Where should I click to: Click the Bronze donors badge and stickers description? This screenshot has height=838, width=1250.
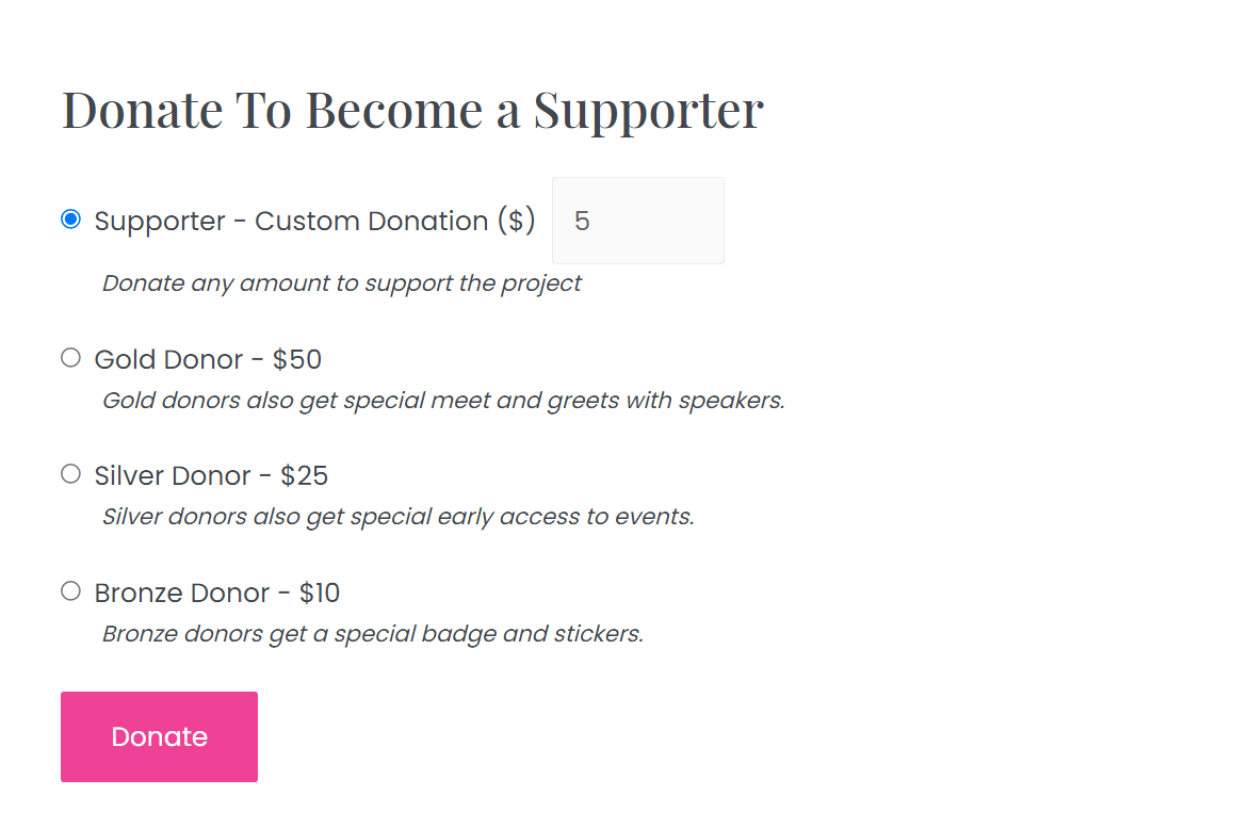372,633
